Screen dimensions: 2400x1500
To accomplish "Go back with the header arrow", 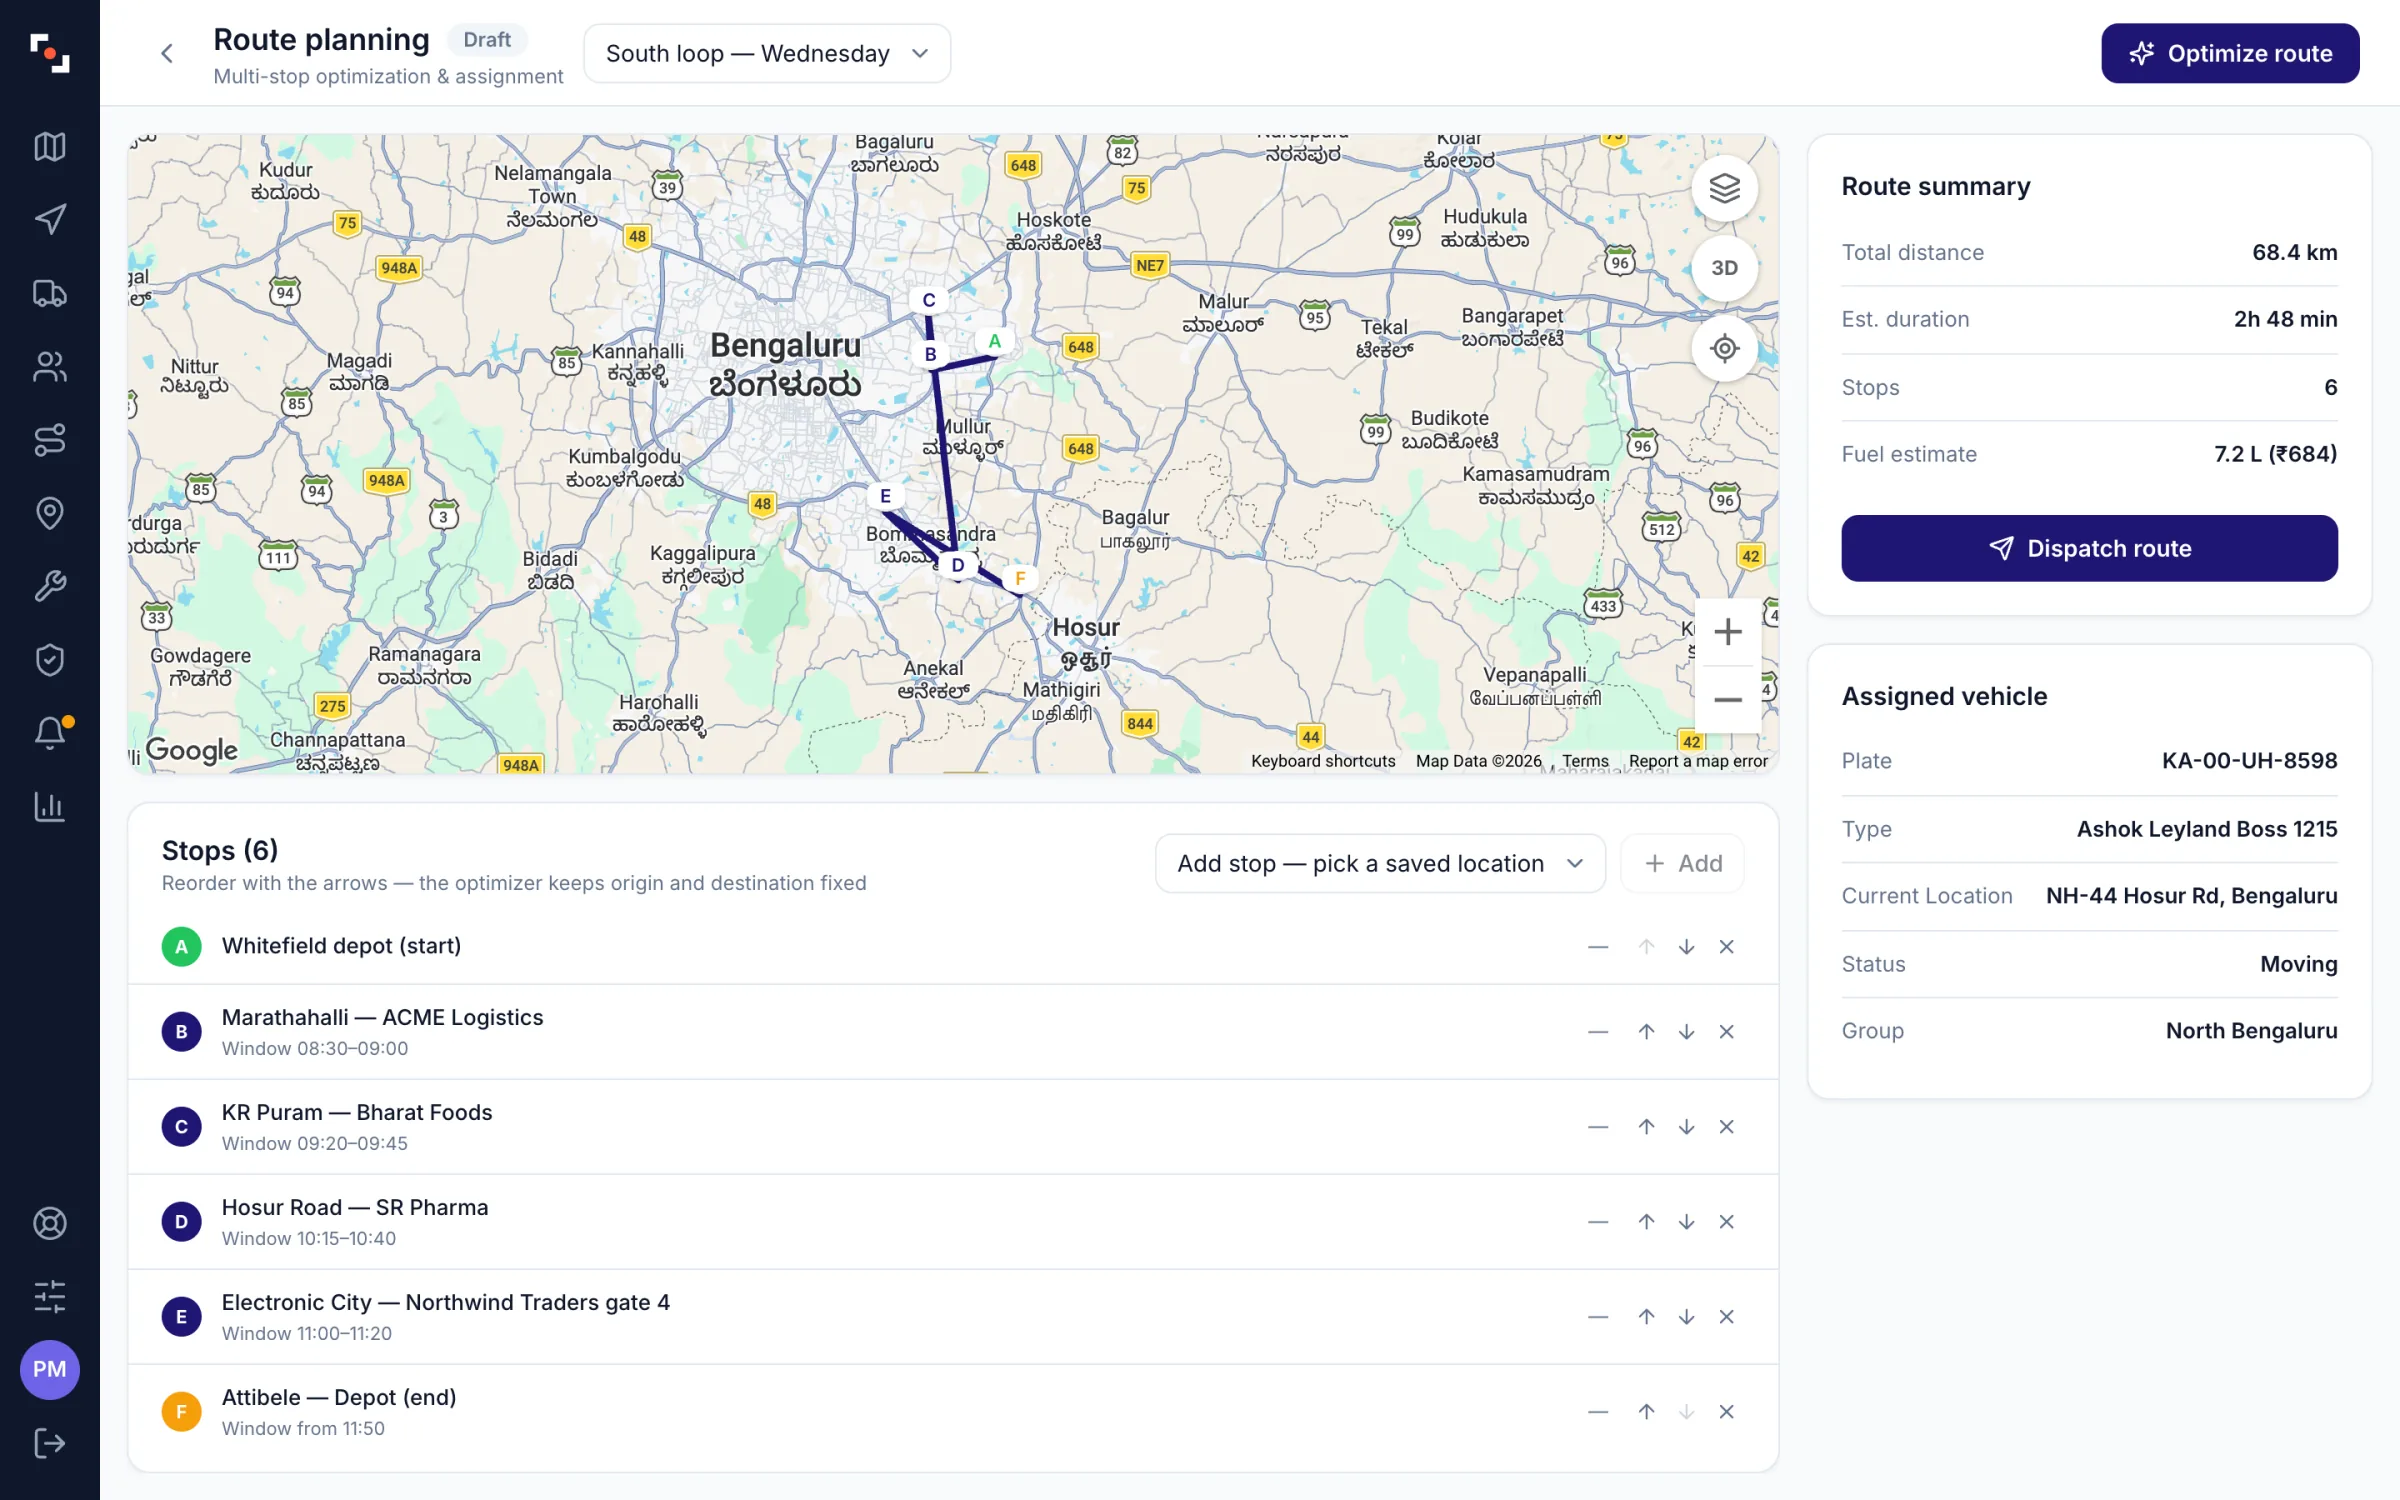I will pyautogui.click(x=167, y=53).
